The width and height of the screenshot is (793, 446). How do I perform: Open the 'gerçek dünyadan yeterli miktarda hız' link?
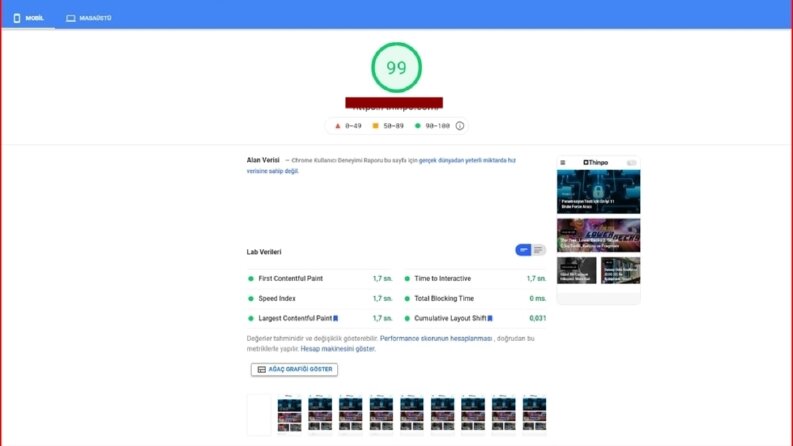click(467, 160)
